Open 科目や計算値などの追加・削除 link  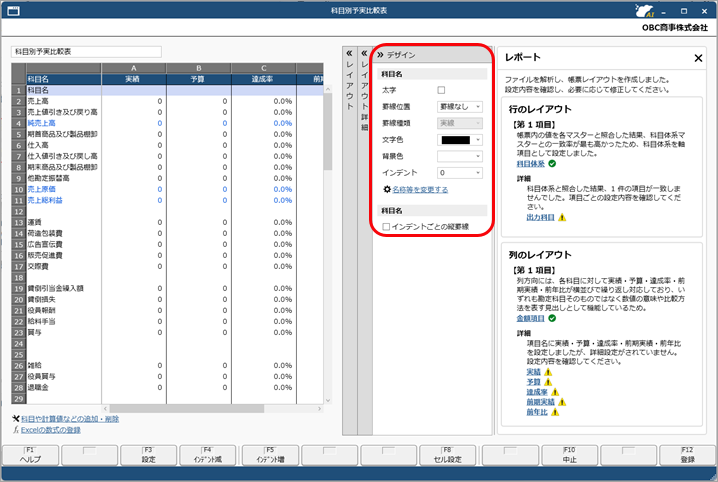coord(70,419)
